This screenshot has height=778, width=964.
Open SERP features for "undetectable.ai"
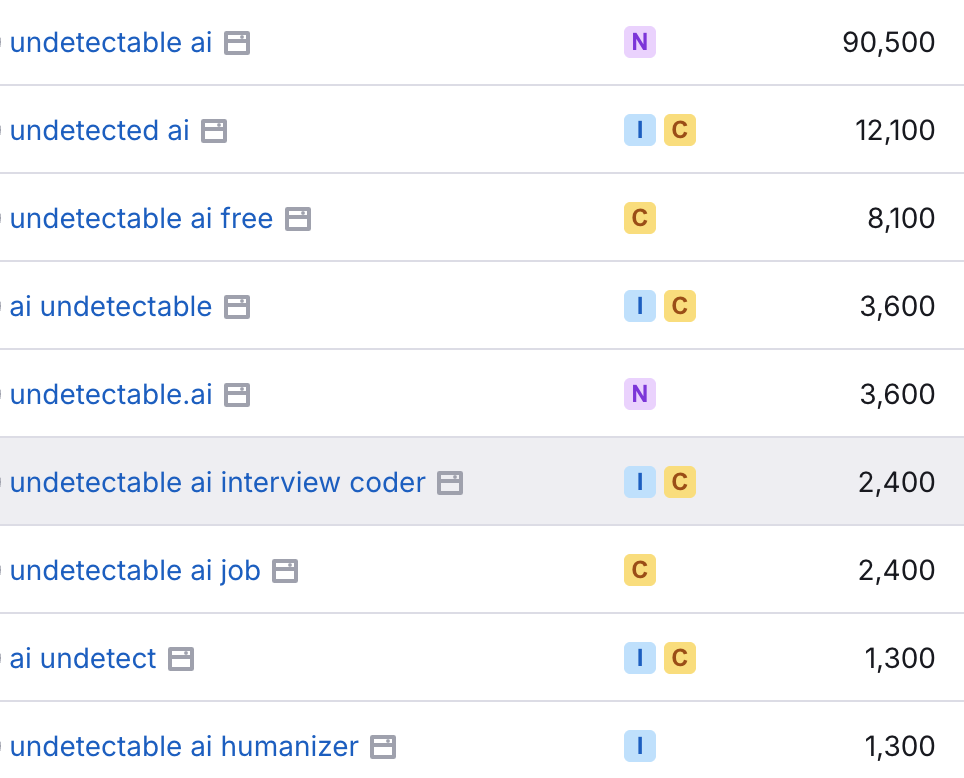[236, 394]
